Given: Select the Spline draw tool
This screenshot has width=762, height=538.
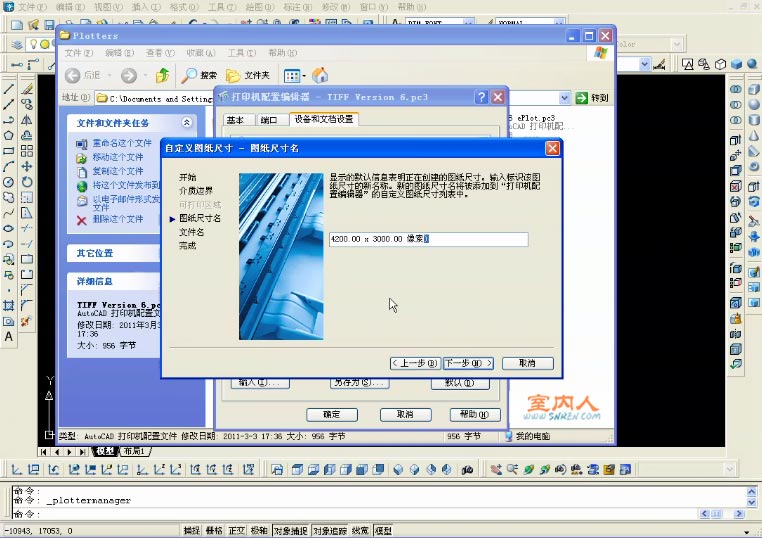Looking at the screenshot, I should pos(9,213).
